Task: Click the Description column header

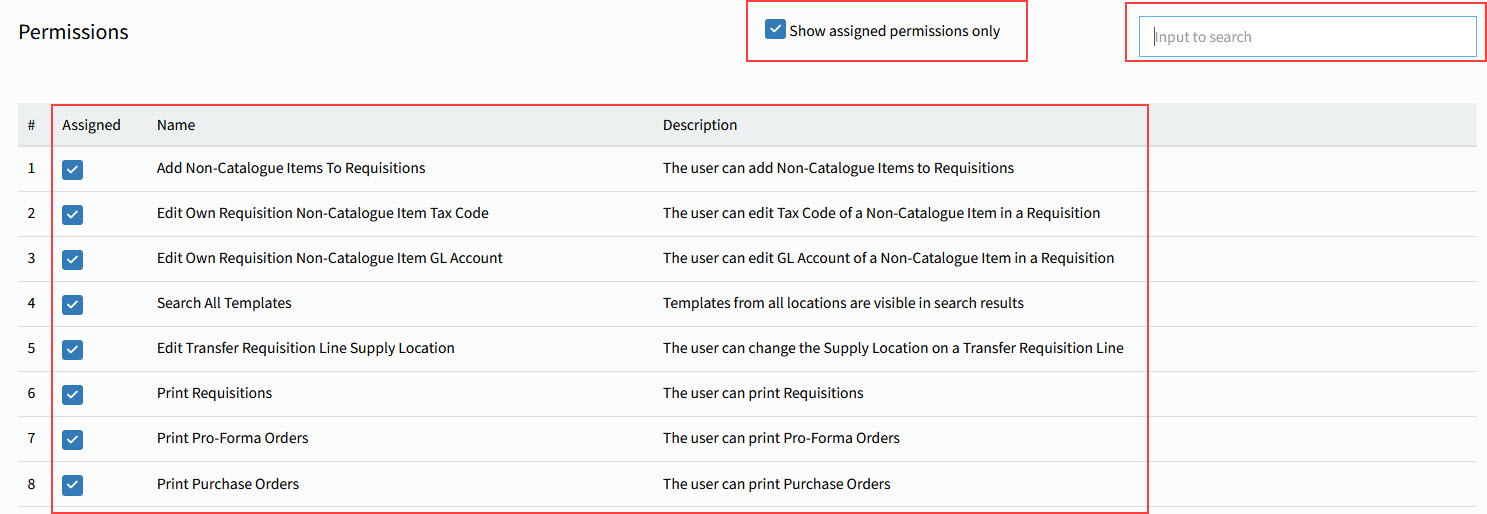Action: tap(700, 125)
